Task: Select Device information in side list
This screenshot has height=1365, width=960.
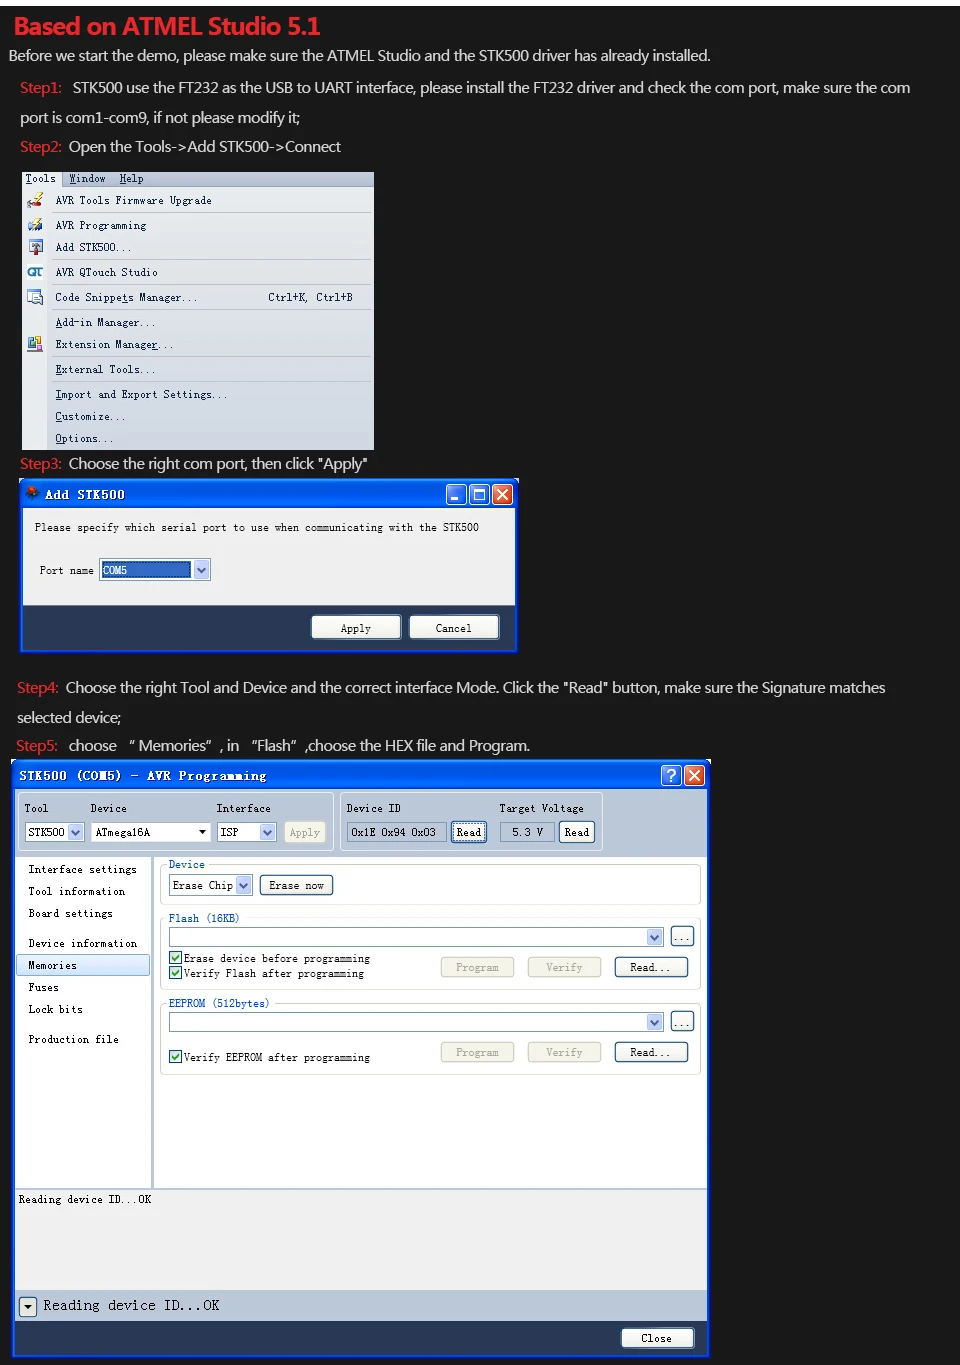Action: 83,943
